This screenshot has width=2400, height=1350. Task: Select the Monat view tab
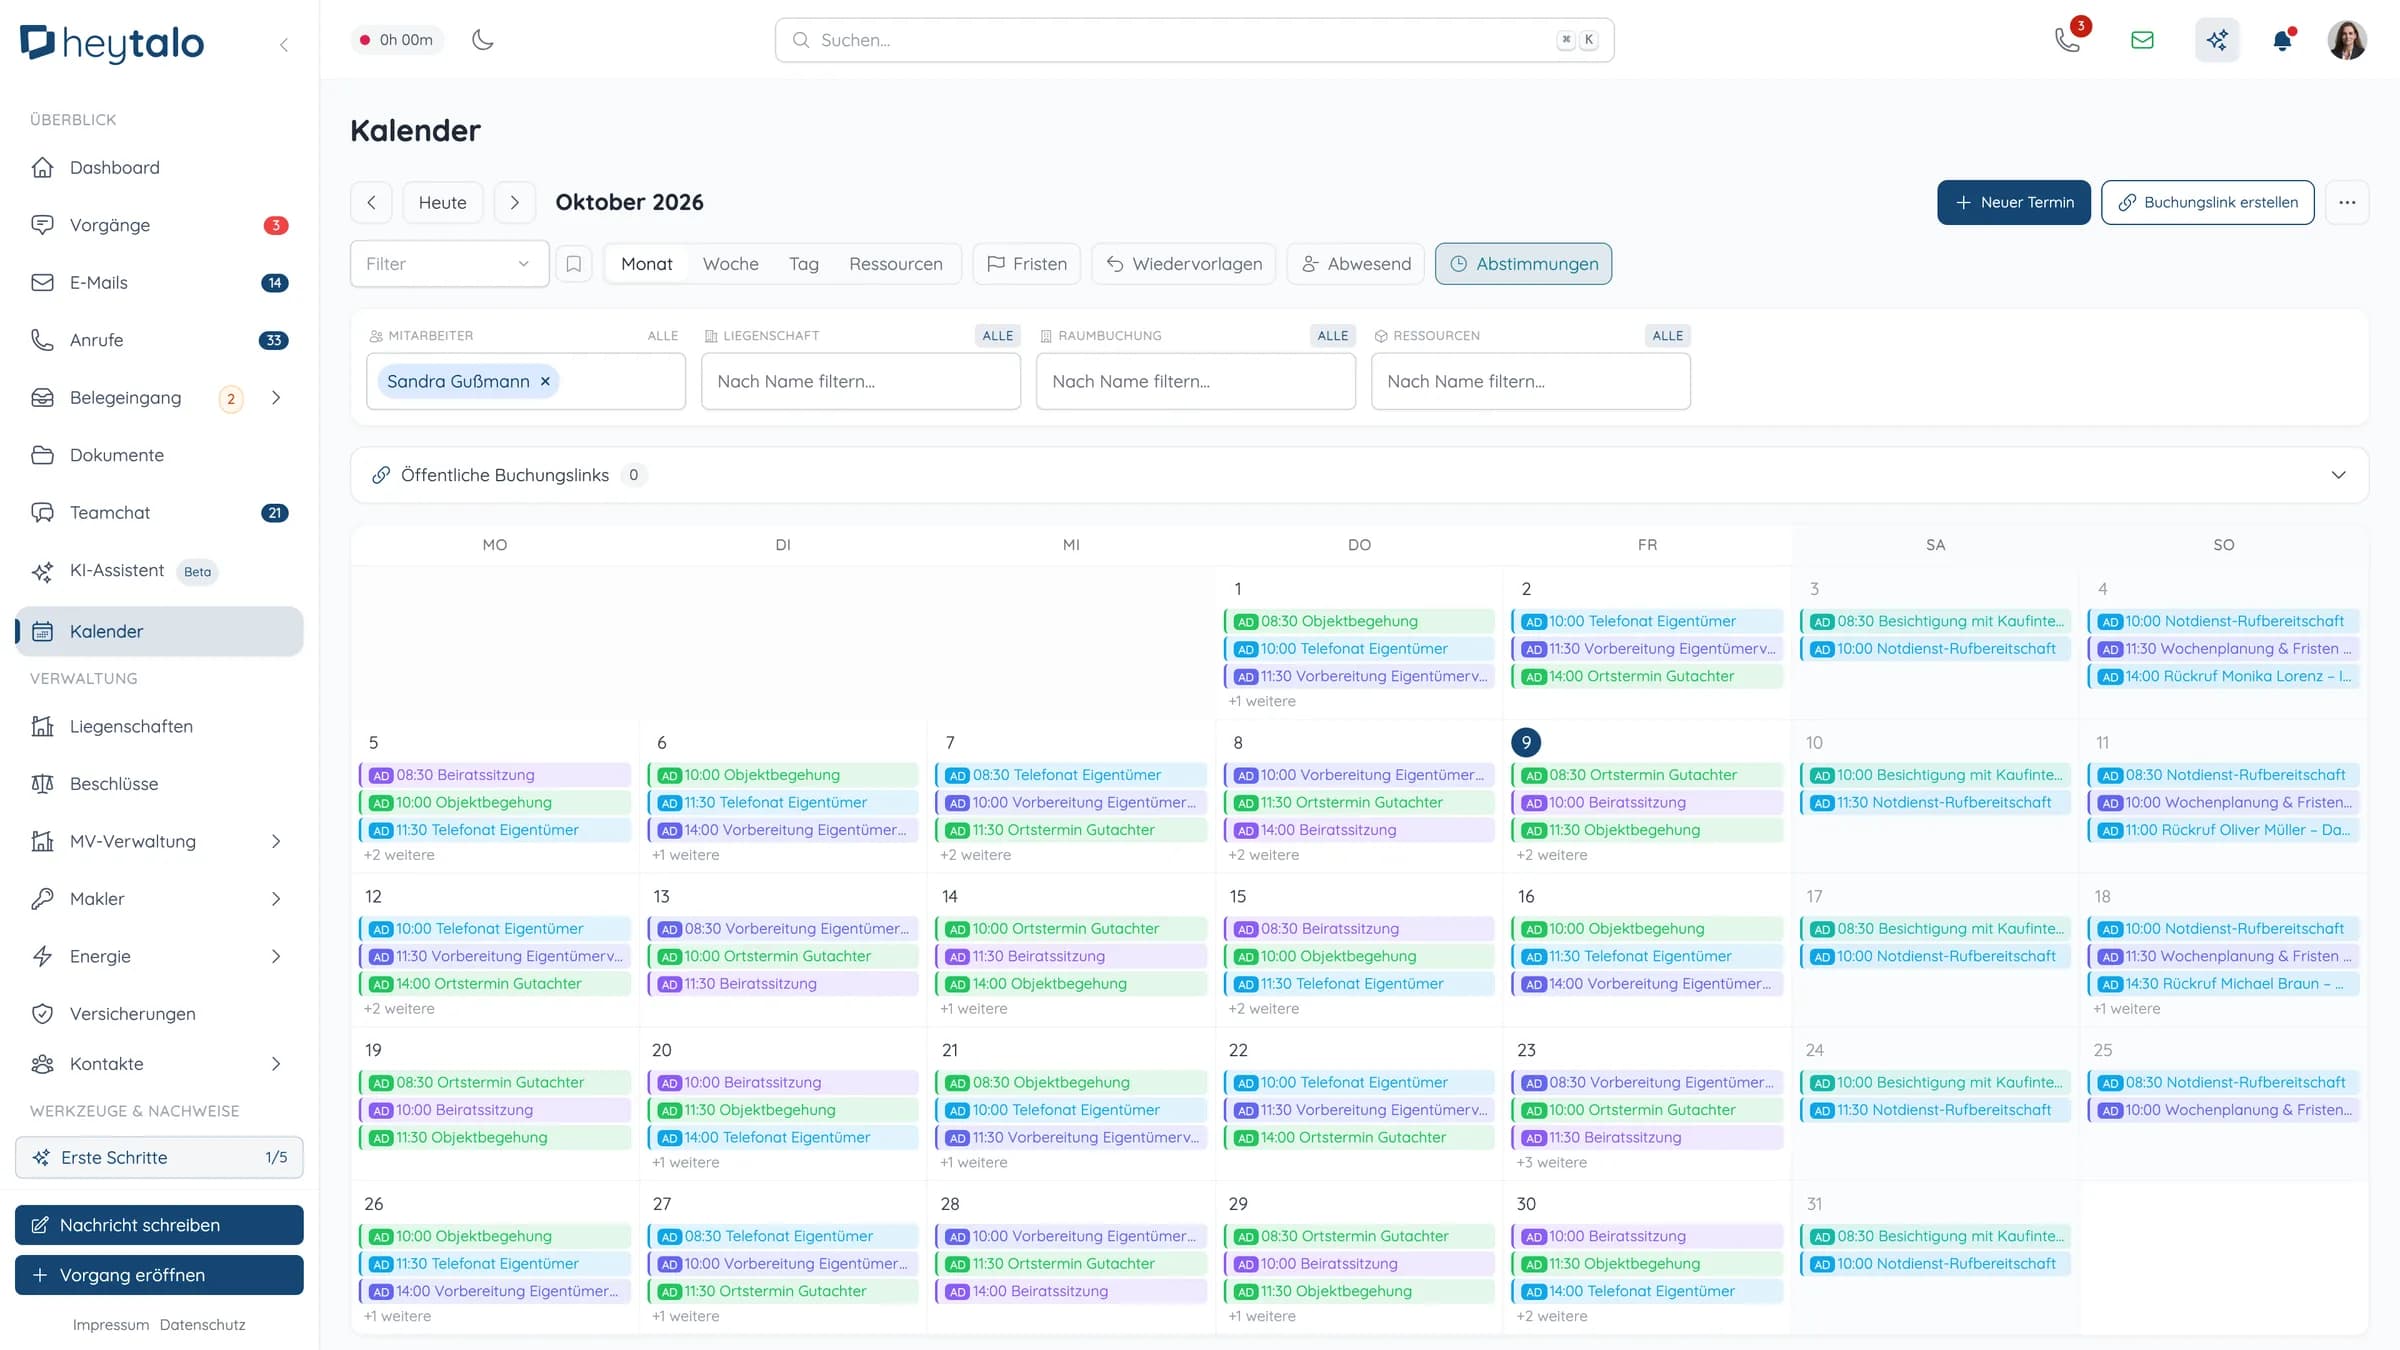click(646, 264)
